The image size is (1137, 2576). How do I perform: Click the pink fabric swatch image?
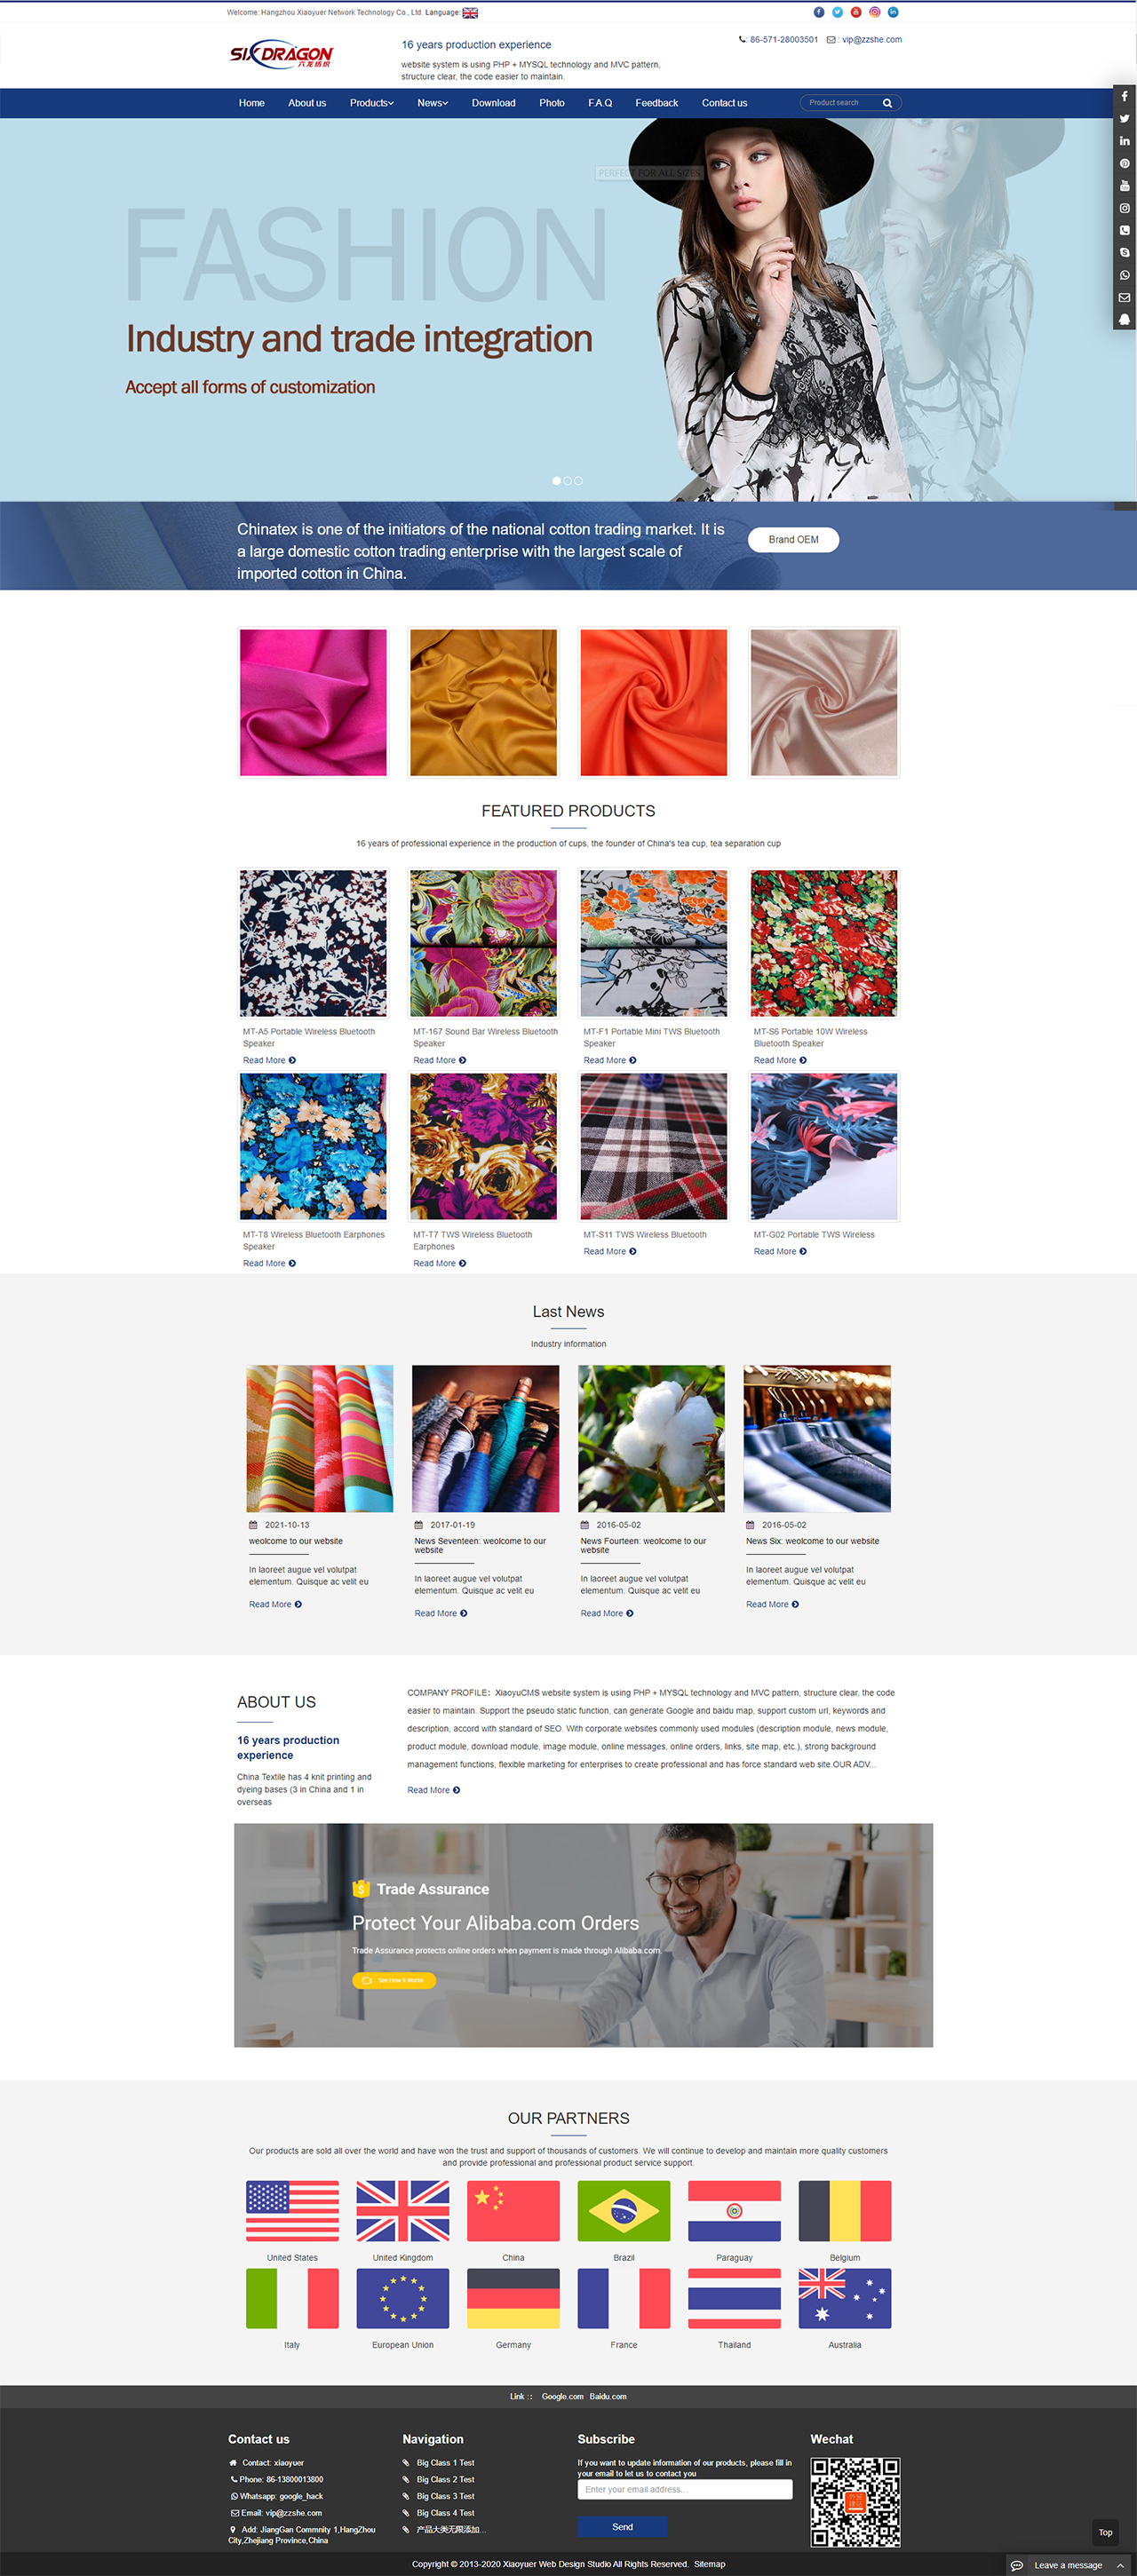[313, 702]
